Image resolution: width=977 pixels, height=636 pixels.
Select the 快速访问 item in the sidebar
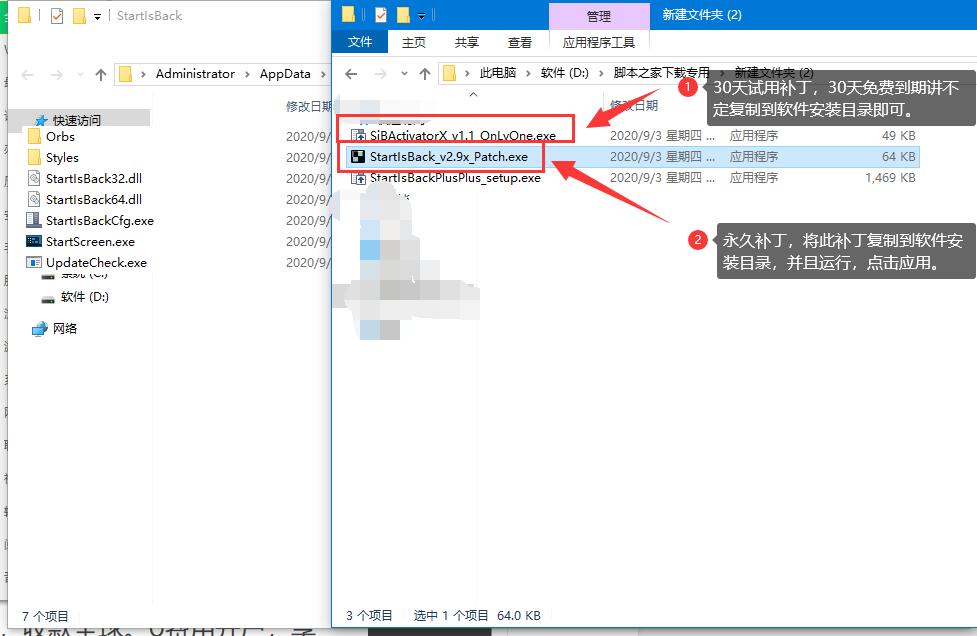coord(77,120)
